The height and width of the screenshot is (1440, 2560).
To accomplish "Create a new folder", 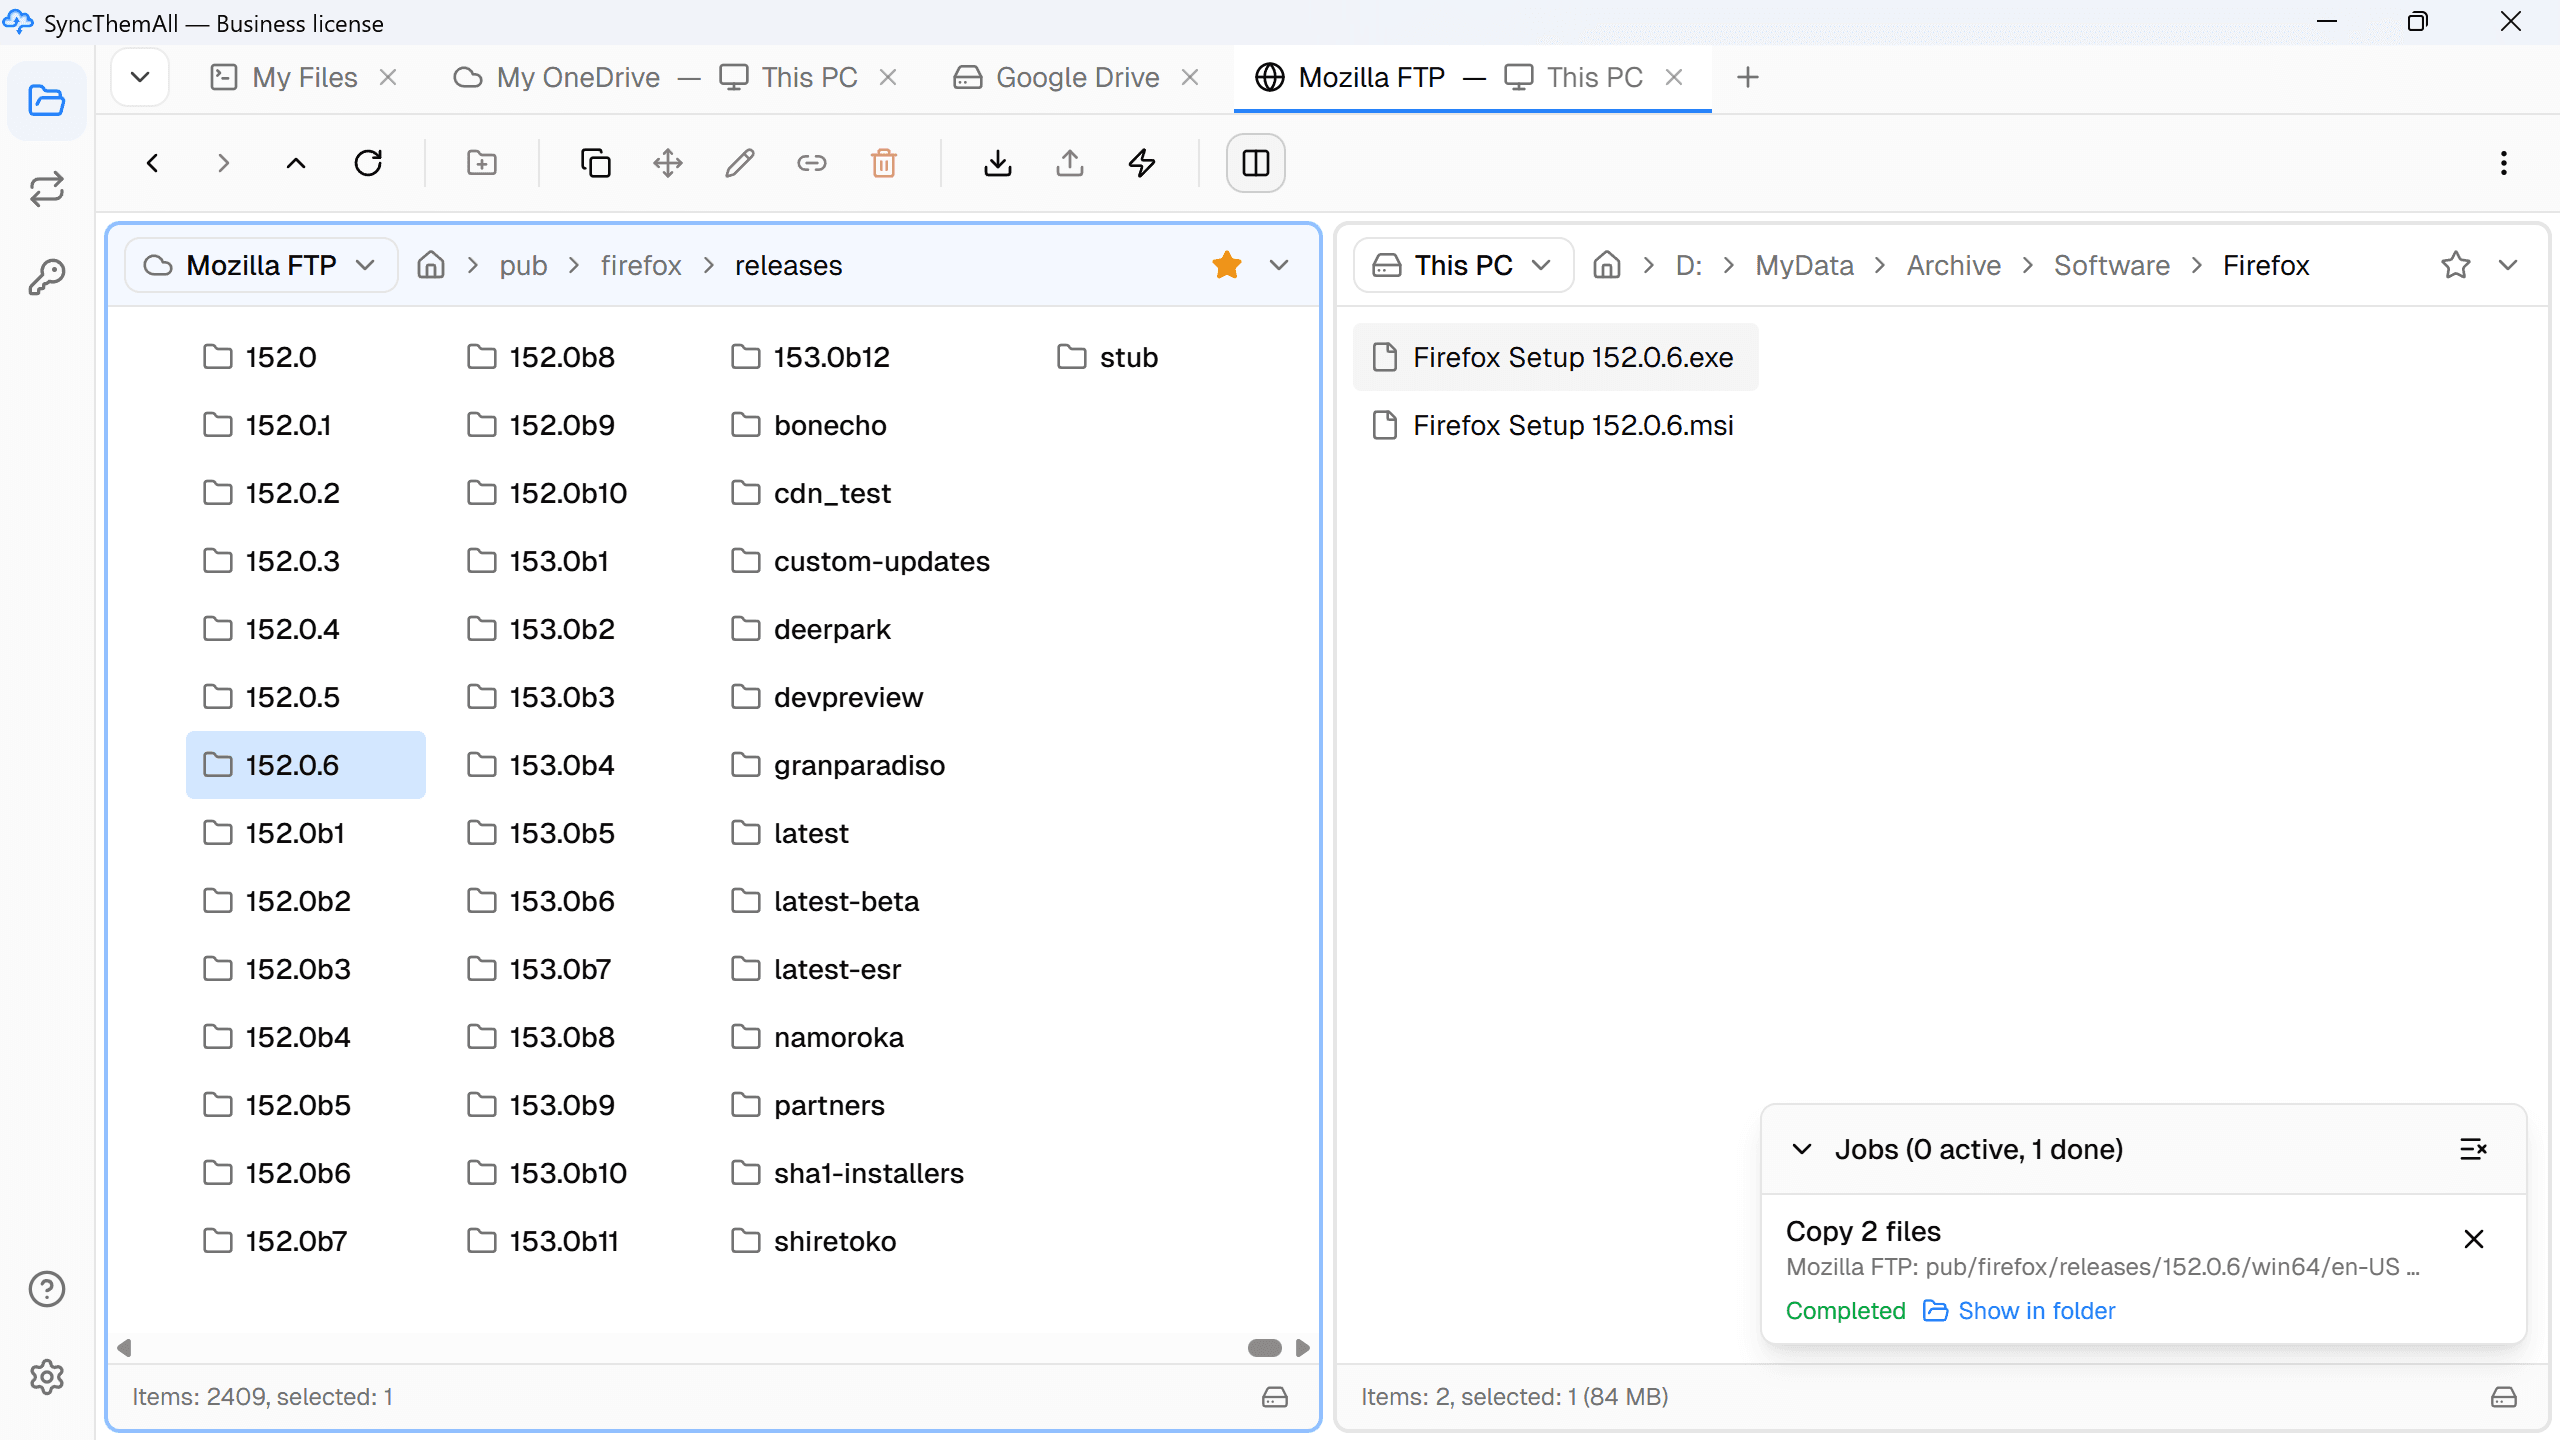I will tap(482, 163).
